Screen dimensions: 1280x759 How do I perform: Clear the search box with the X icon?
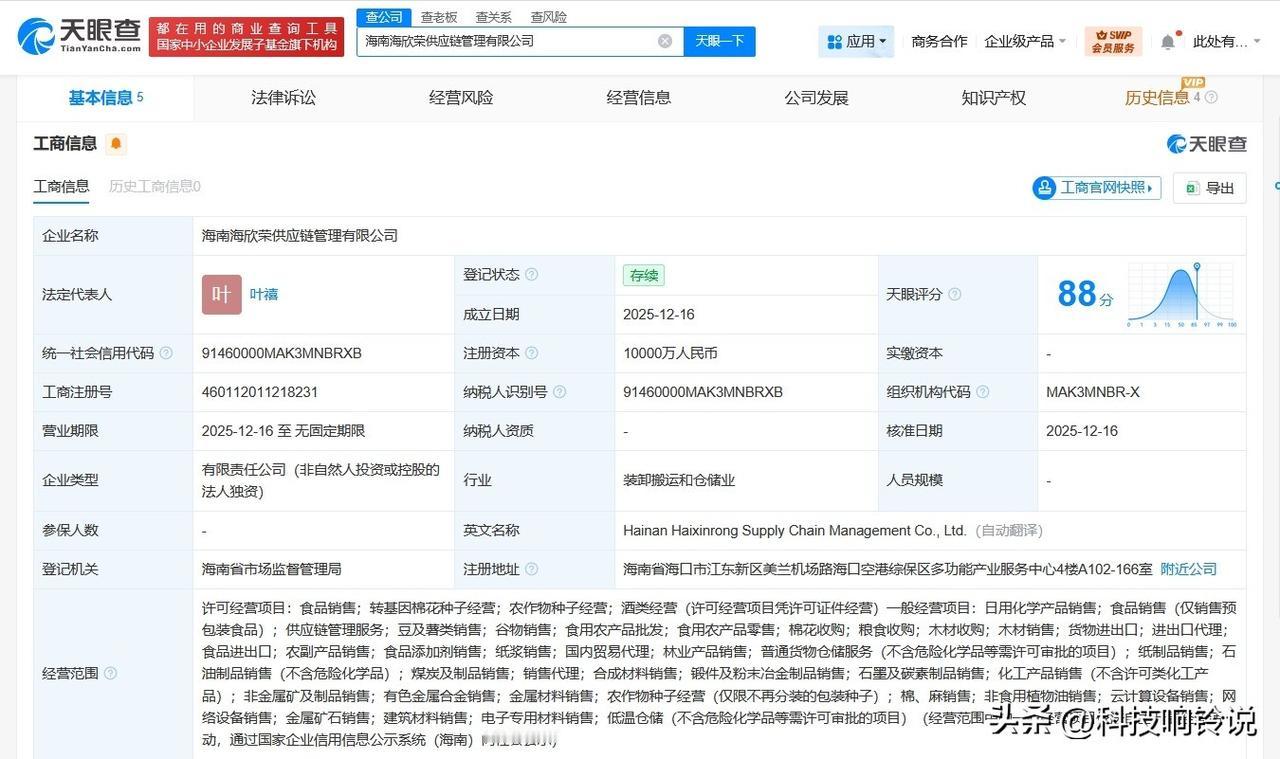[x=664, y=40]
